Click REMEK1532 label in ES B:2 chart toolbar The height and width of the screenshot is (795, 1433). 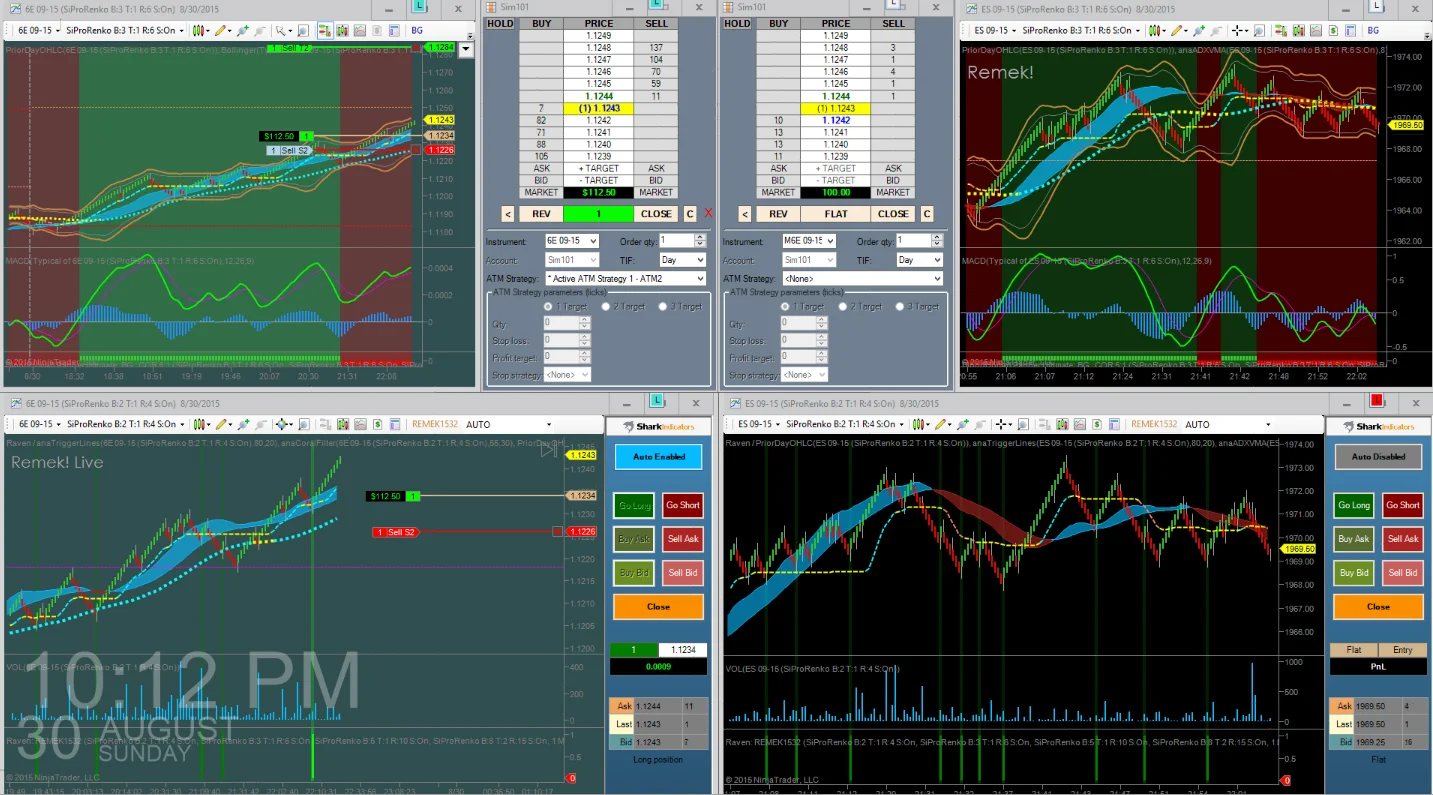(x=1154, y=424)
